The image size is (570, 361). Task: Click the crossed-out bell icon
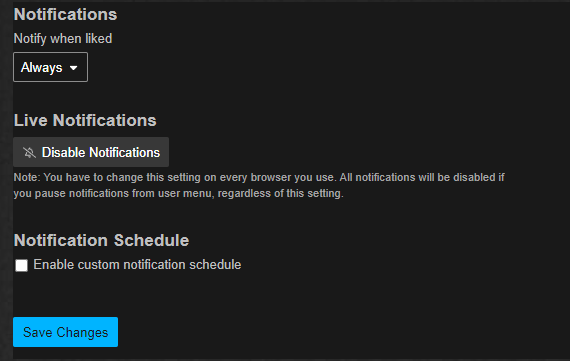point(29,152)
